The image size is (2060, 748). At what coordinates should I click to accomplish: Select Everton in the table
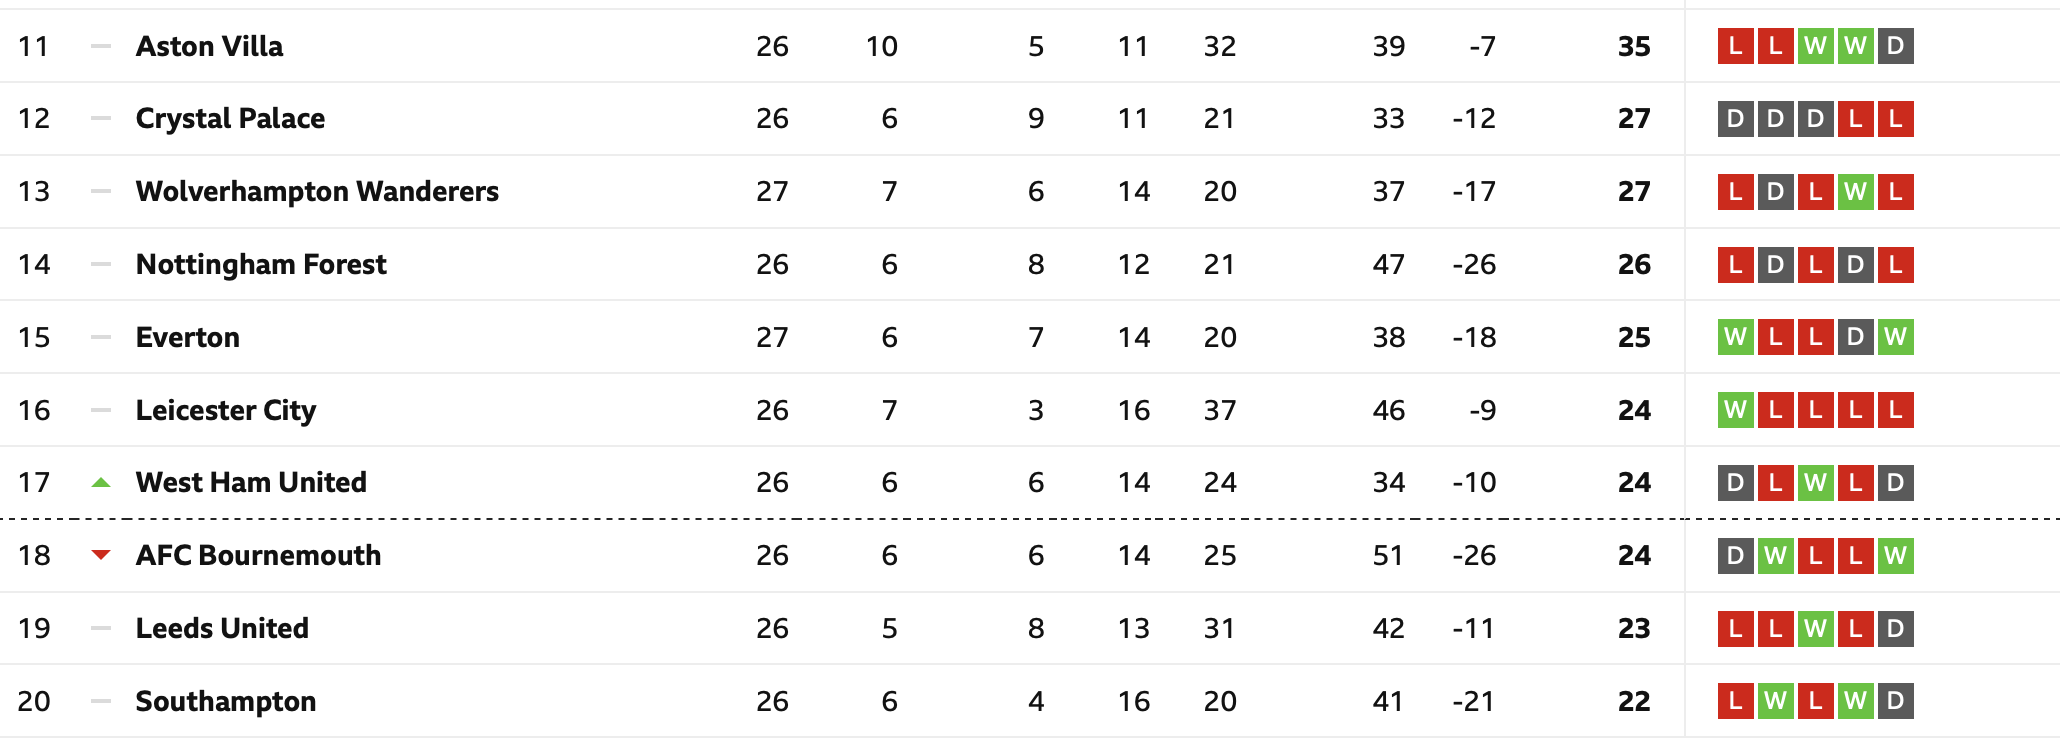(x=188, y=337)
